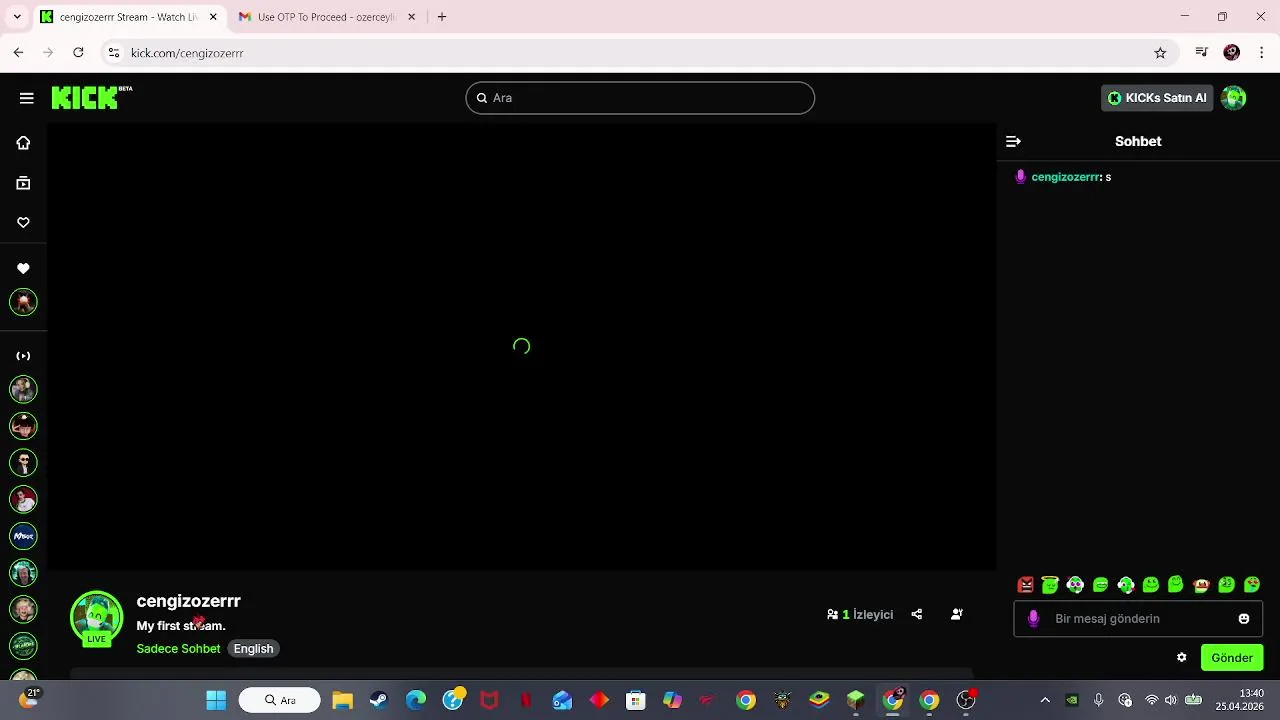Click the filled white heart sidebar icon

23,268
